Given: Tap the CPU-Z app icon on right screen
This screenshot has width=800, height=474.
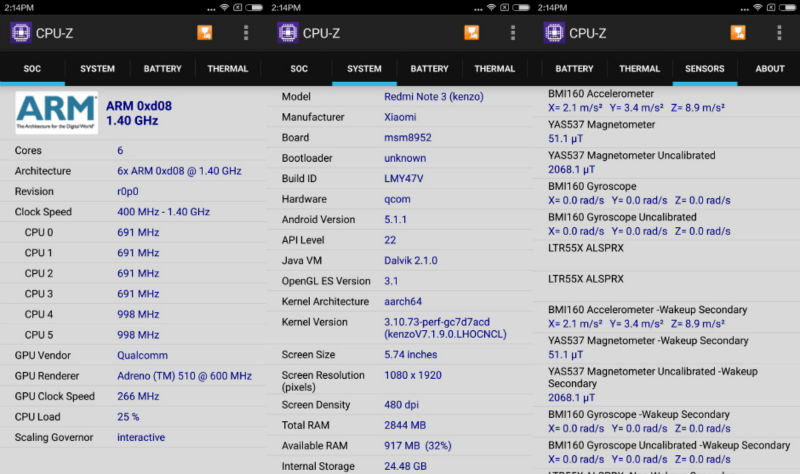Looking at the screenshot, I should click(554, 33).
